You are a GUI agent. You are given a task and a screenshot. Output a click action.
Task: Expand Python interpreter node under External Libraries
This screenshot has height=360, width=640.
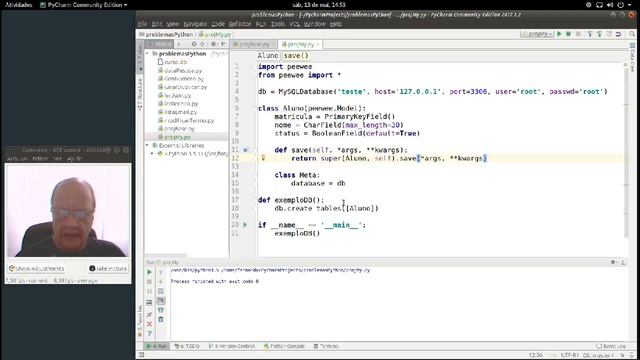152,153
